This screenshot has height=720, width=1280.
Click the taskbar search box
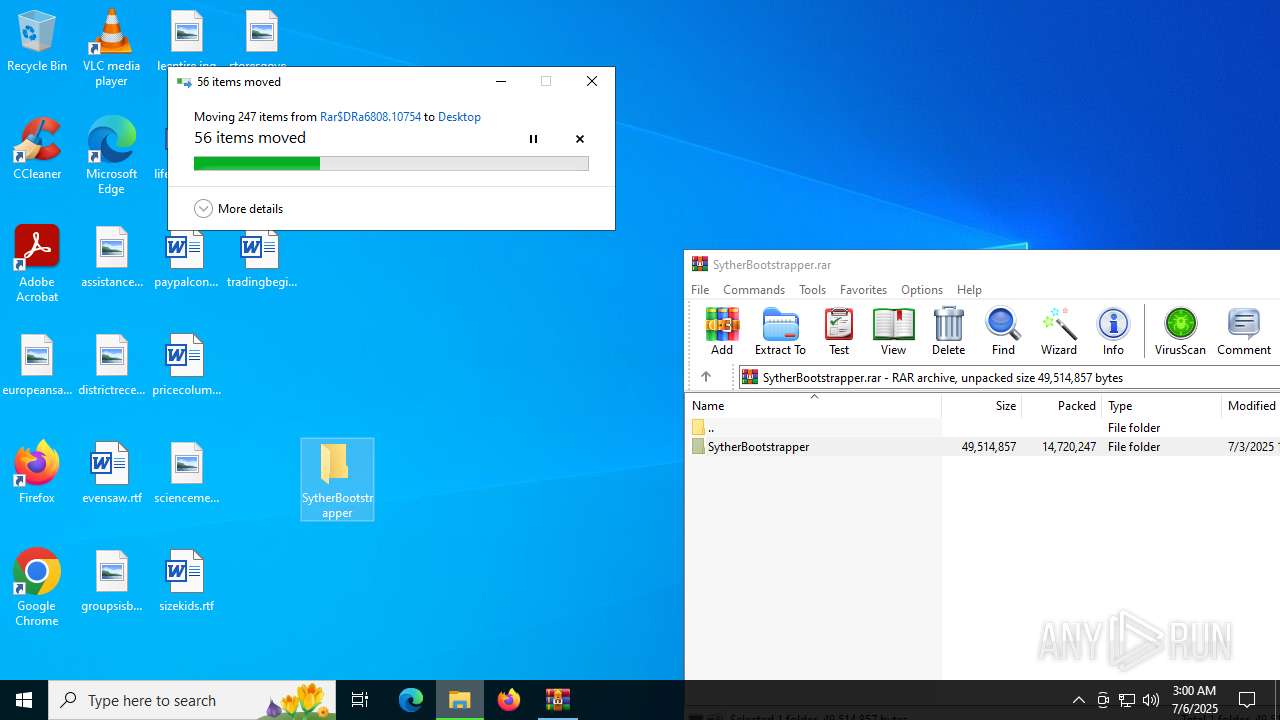tap(192, 700)
